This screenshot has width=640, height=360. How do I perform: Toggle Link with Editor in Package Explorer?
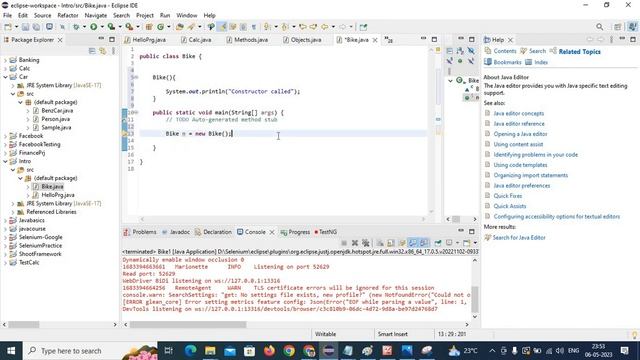(x=102, y=51)
